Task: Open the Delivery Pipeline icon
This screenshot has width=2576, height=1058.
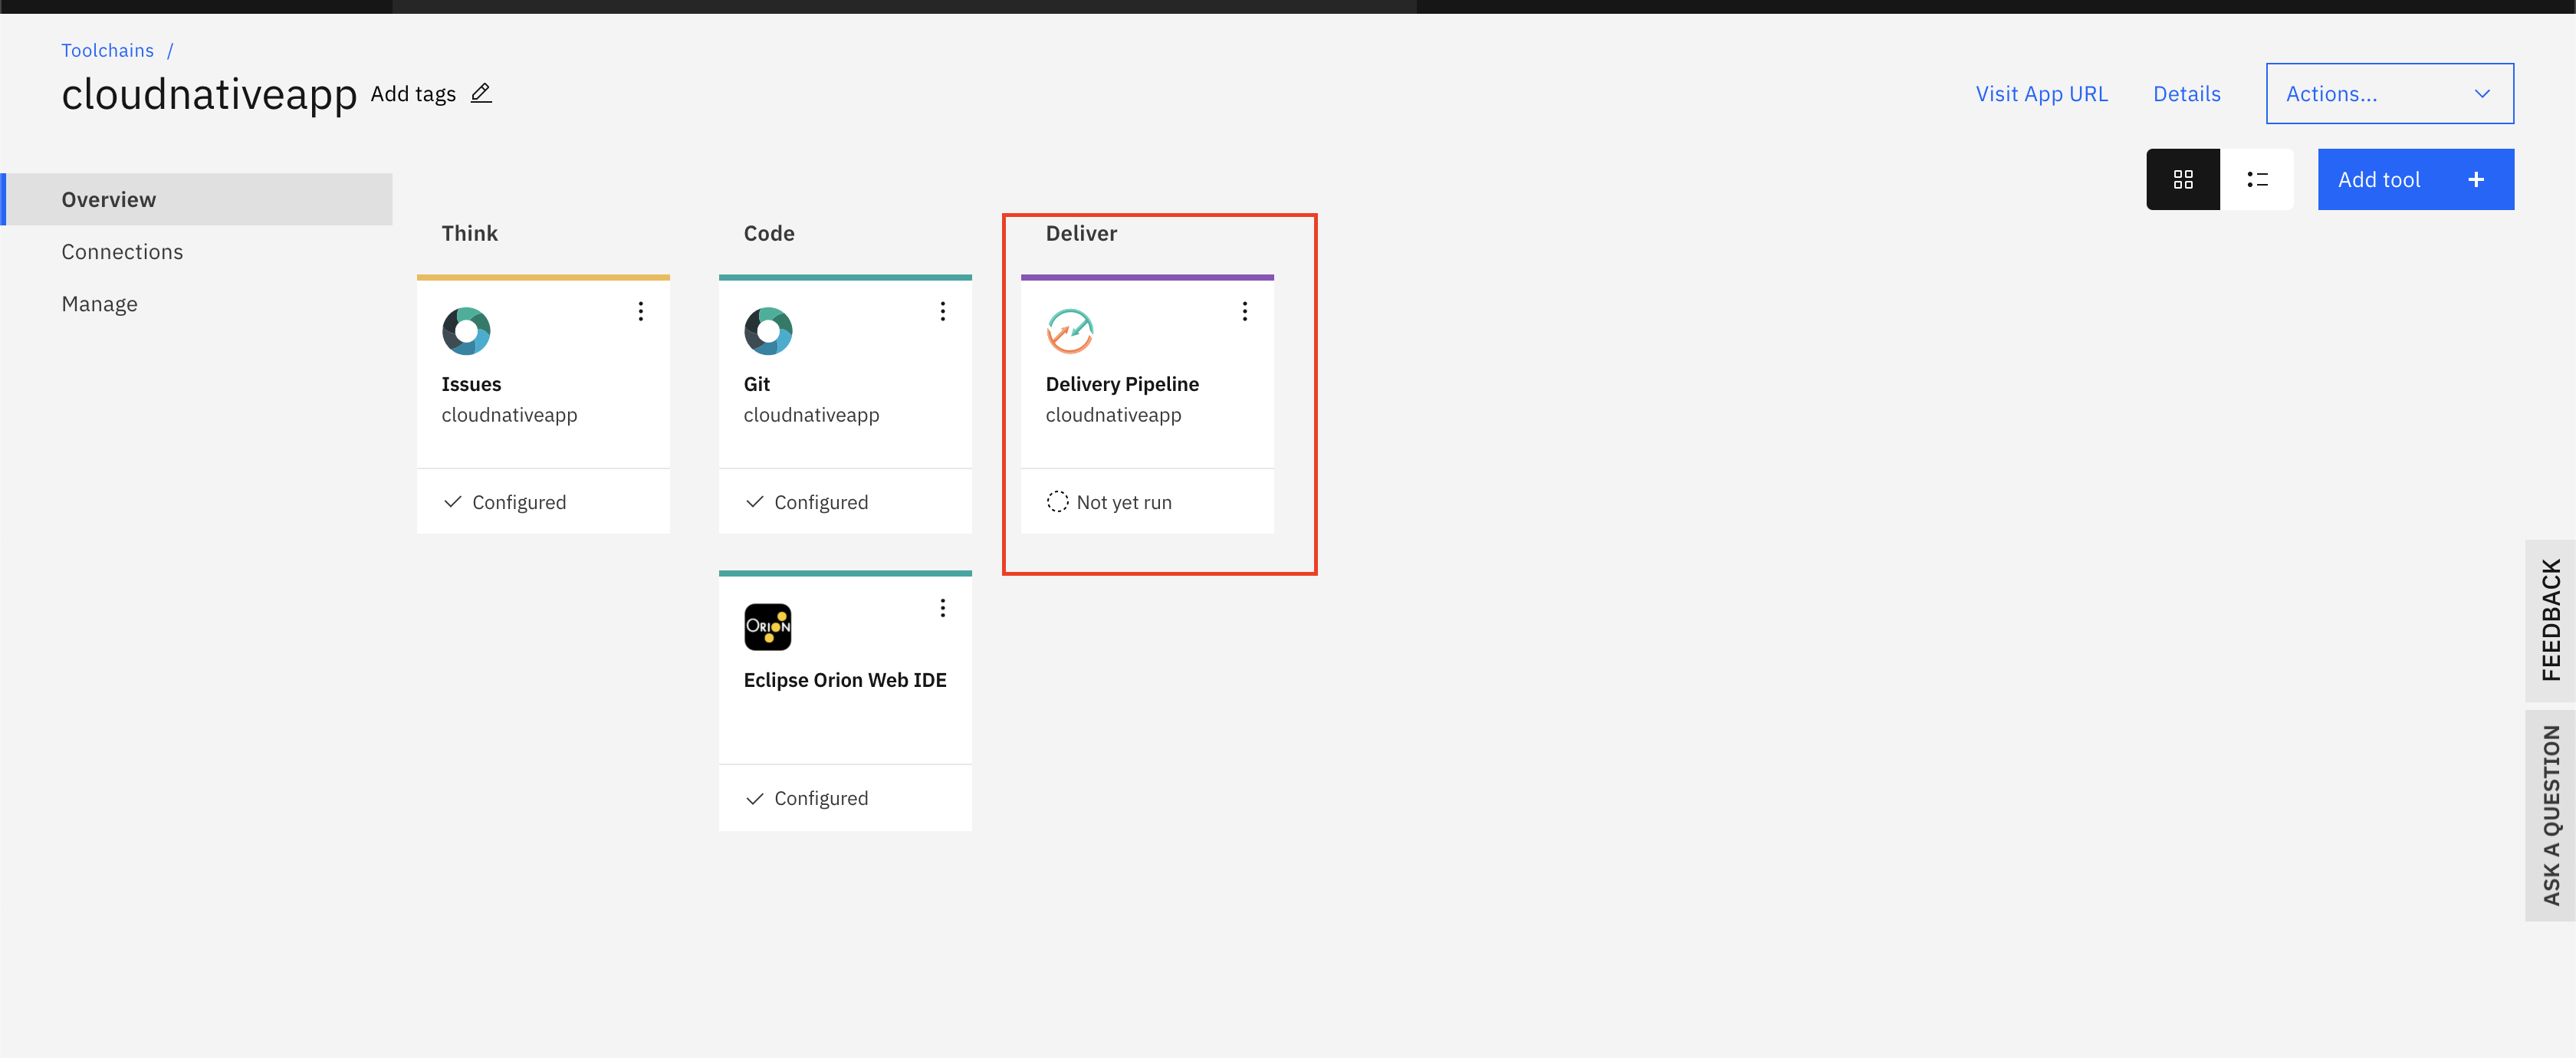Action: 1070,331
